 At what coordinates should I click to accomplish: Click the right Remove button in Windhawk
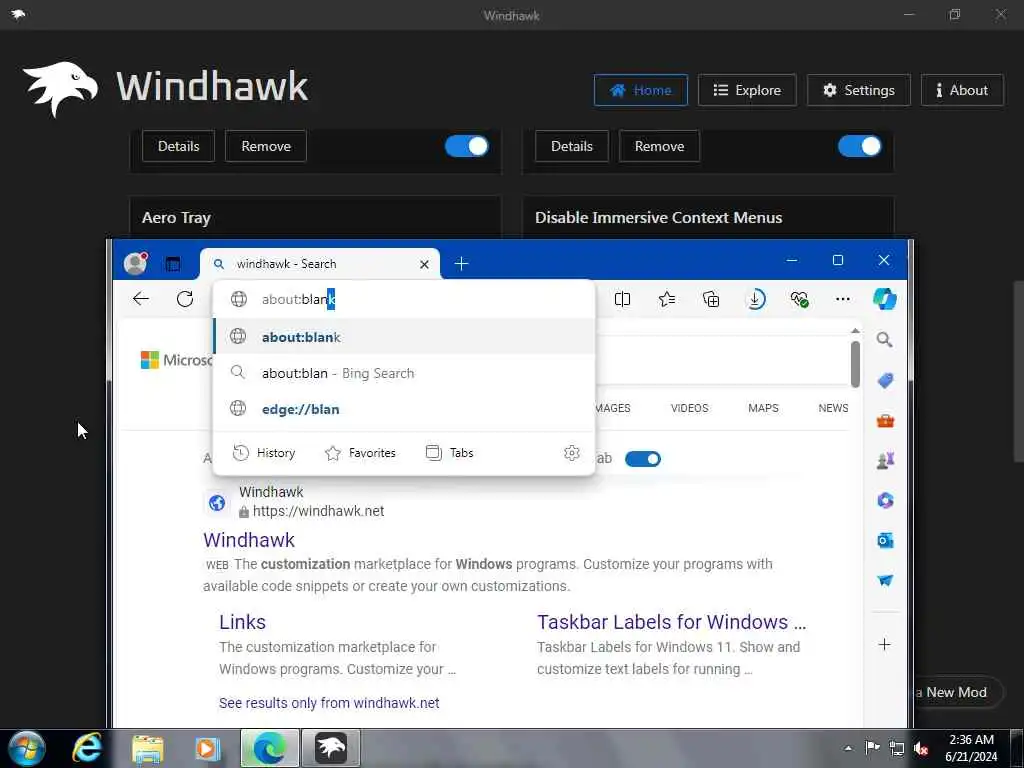pos(659,146)
